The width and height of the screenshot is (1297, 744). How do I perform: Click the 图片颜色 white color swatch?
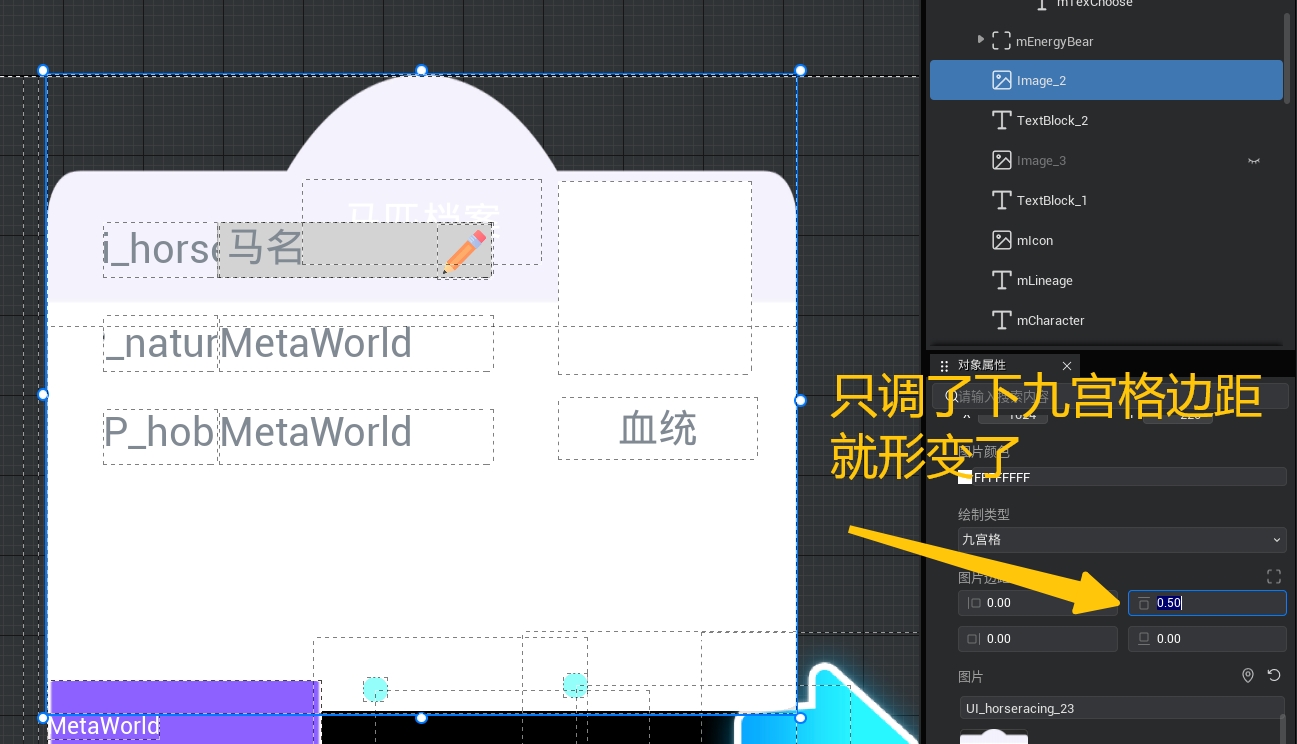point(965,477)
